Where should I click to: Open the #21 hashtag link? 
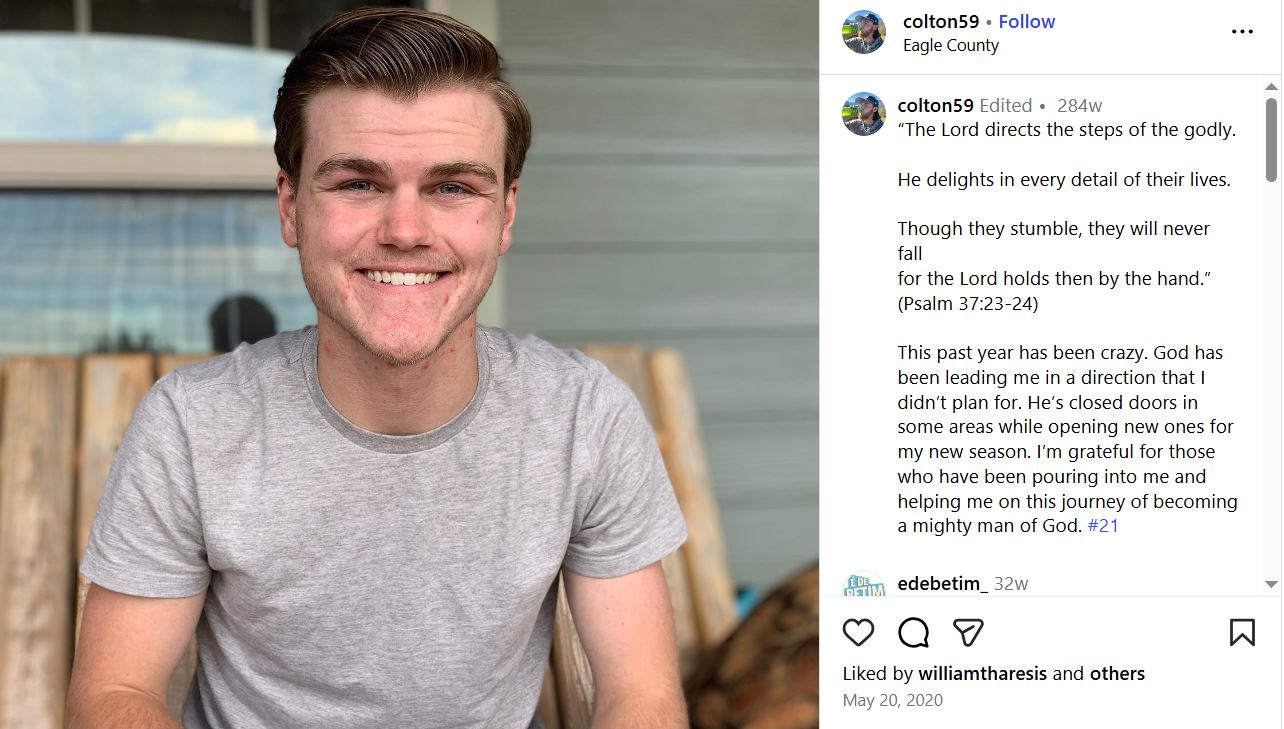1103,526
